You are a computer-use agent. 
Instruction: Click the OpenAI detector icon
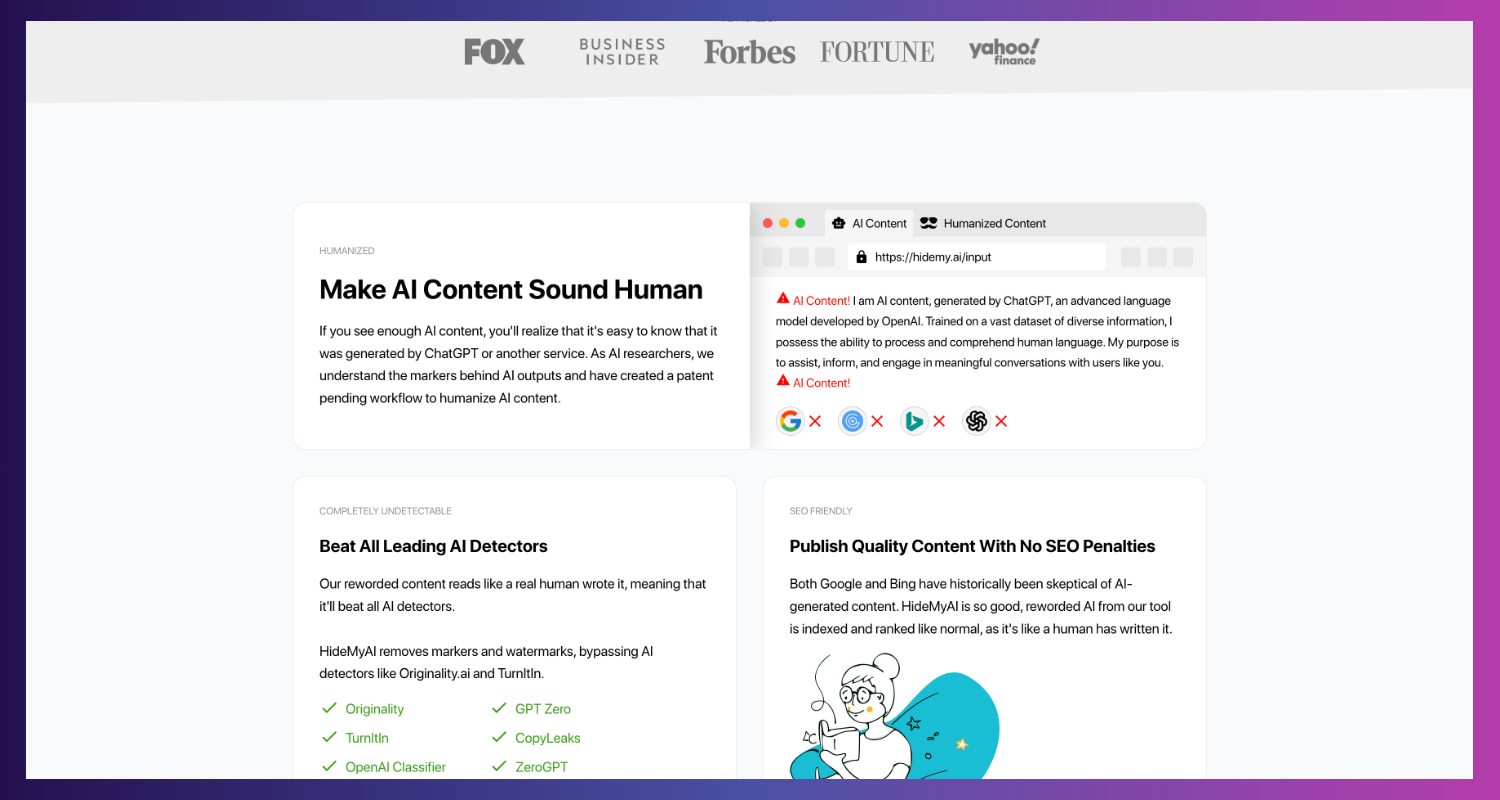977,421
